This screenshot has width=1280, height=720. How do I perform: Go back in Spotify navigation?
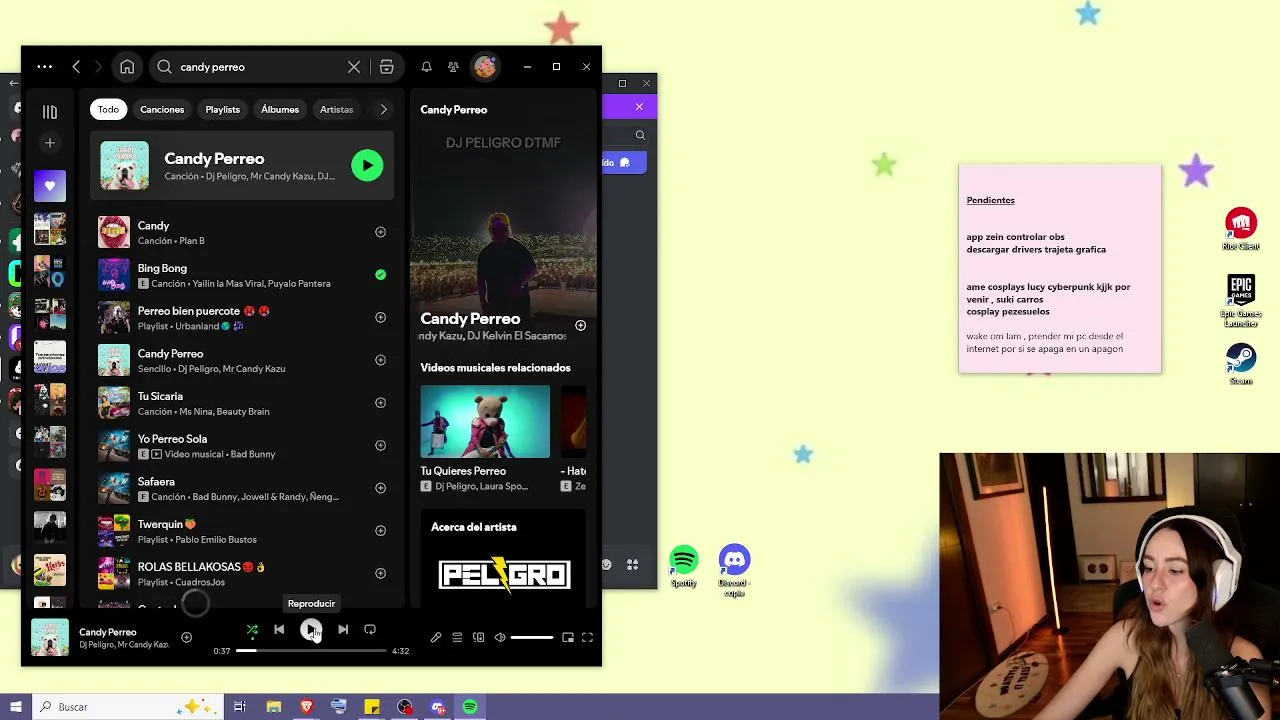[x=76, y=67]
